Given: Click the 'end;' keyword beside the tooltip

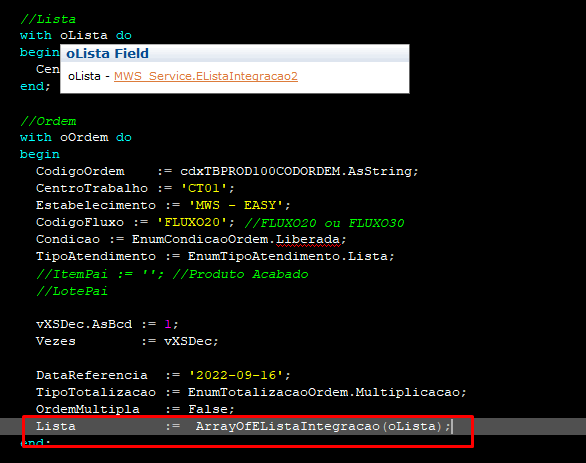Looking at the screenshot, I should (36, 86).
